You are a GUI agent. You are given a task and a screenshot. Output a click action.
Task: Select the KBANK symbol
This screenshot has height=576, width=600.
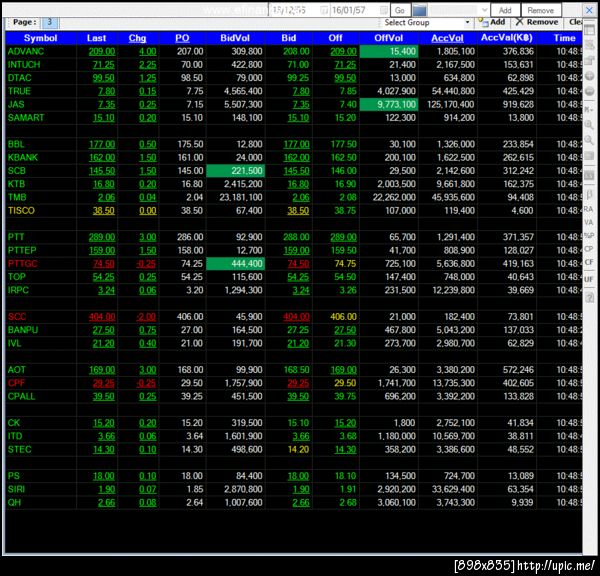coord(23,157)
